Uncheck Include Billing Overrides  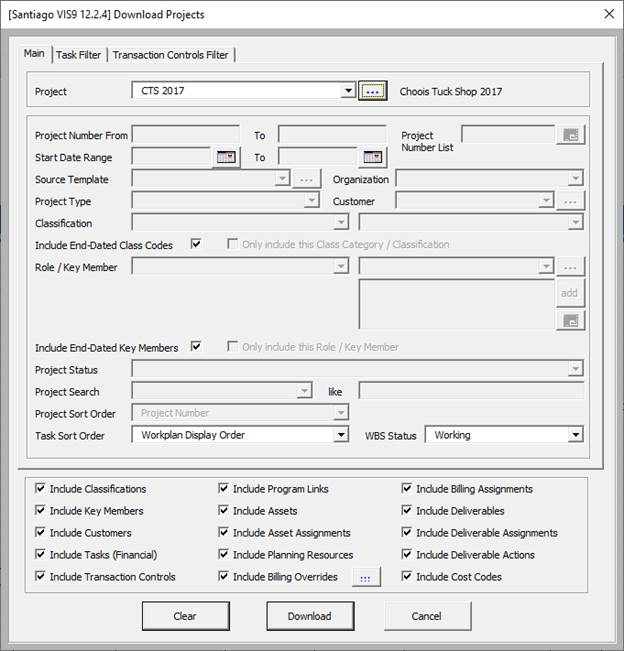[x=223, y=576]
